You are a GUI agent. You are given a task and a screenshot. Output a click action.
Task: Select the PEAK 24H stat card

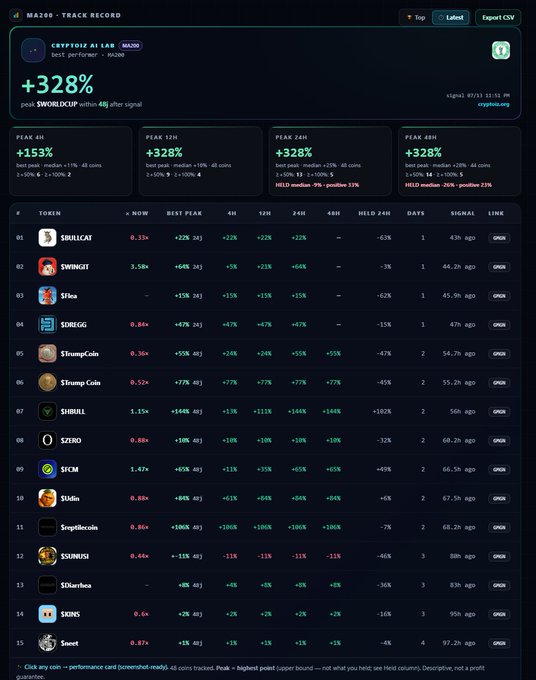click(330, 161)
